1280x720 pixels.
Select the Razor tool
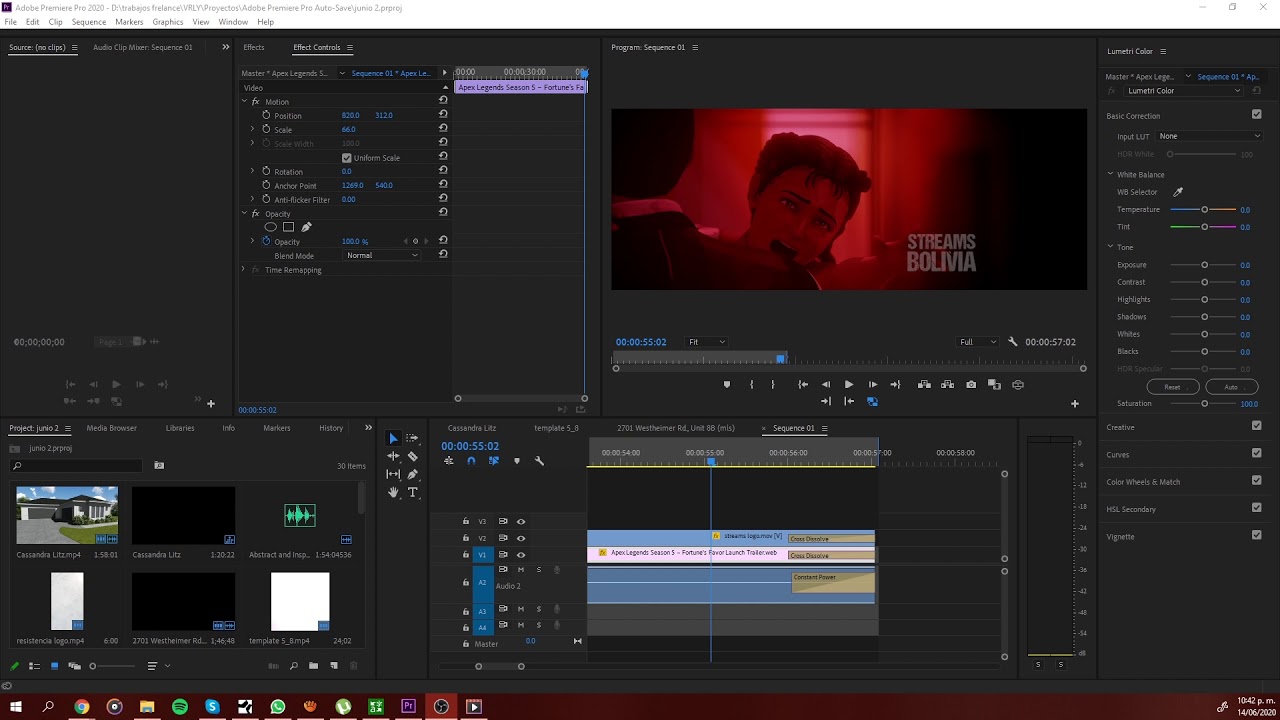412,456
